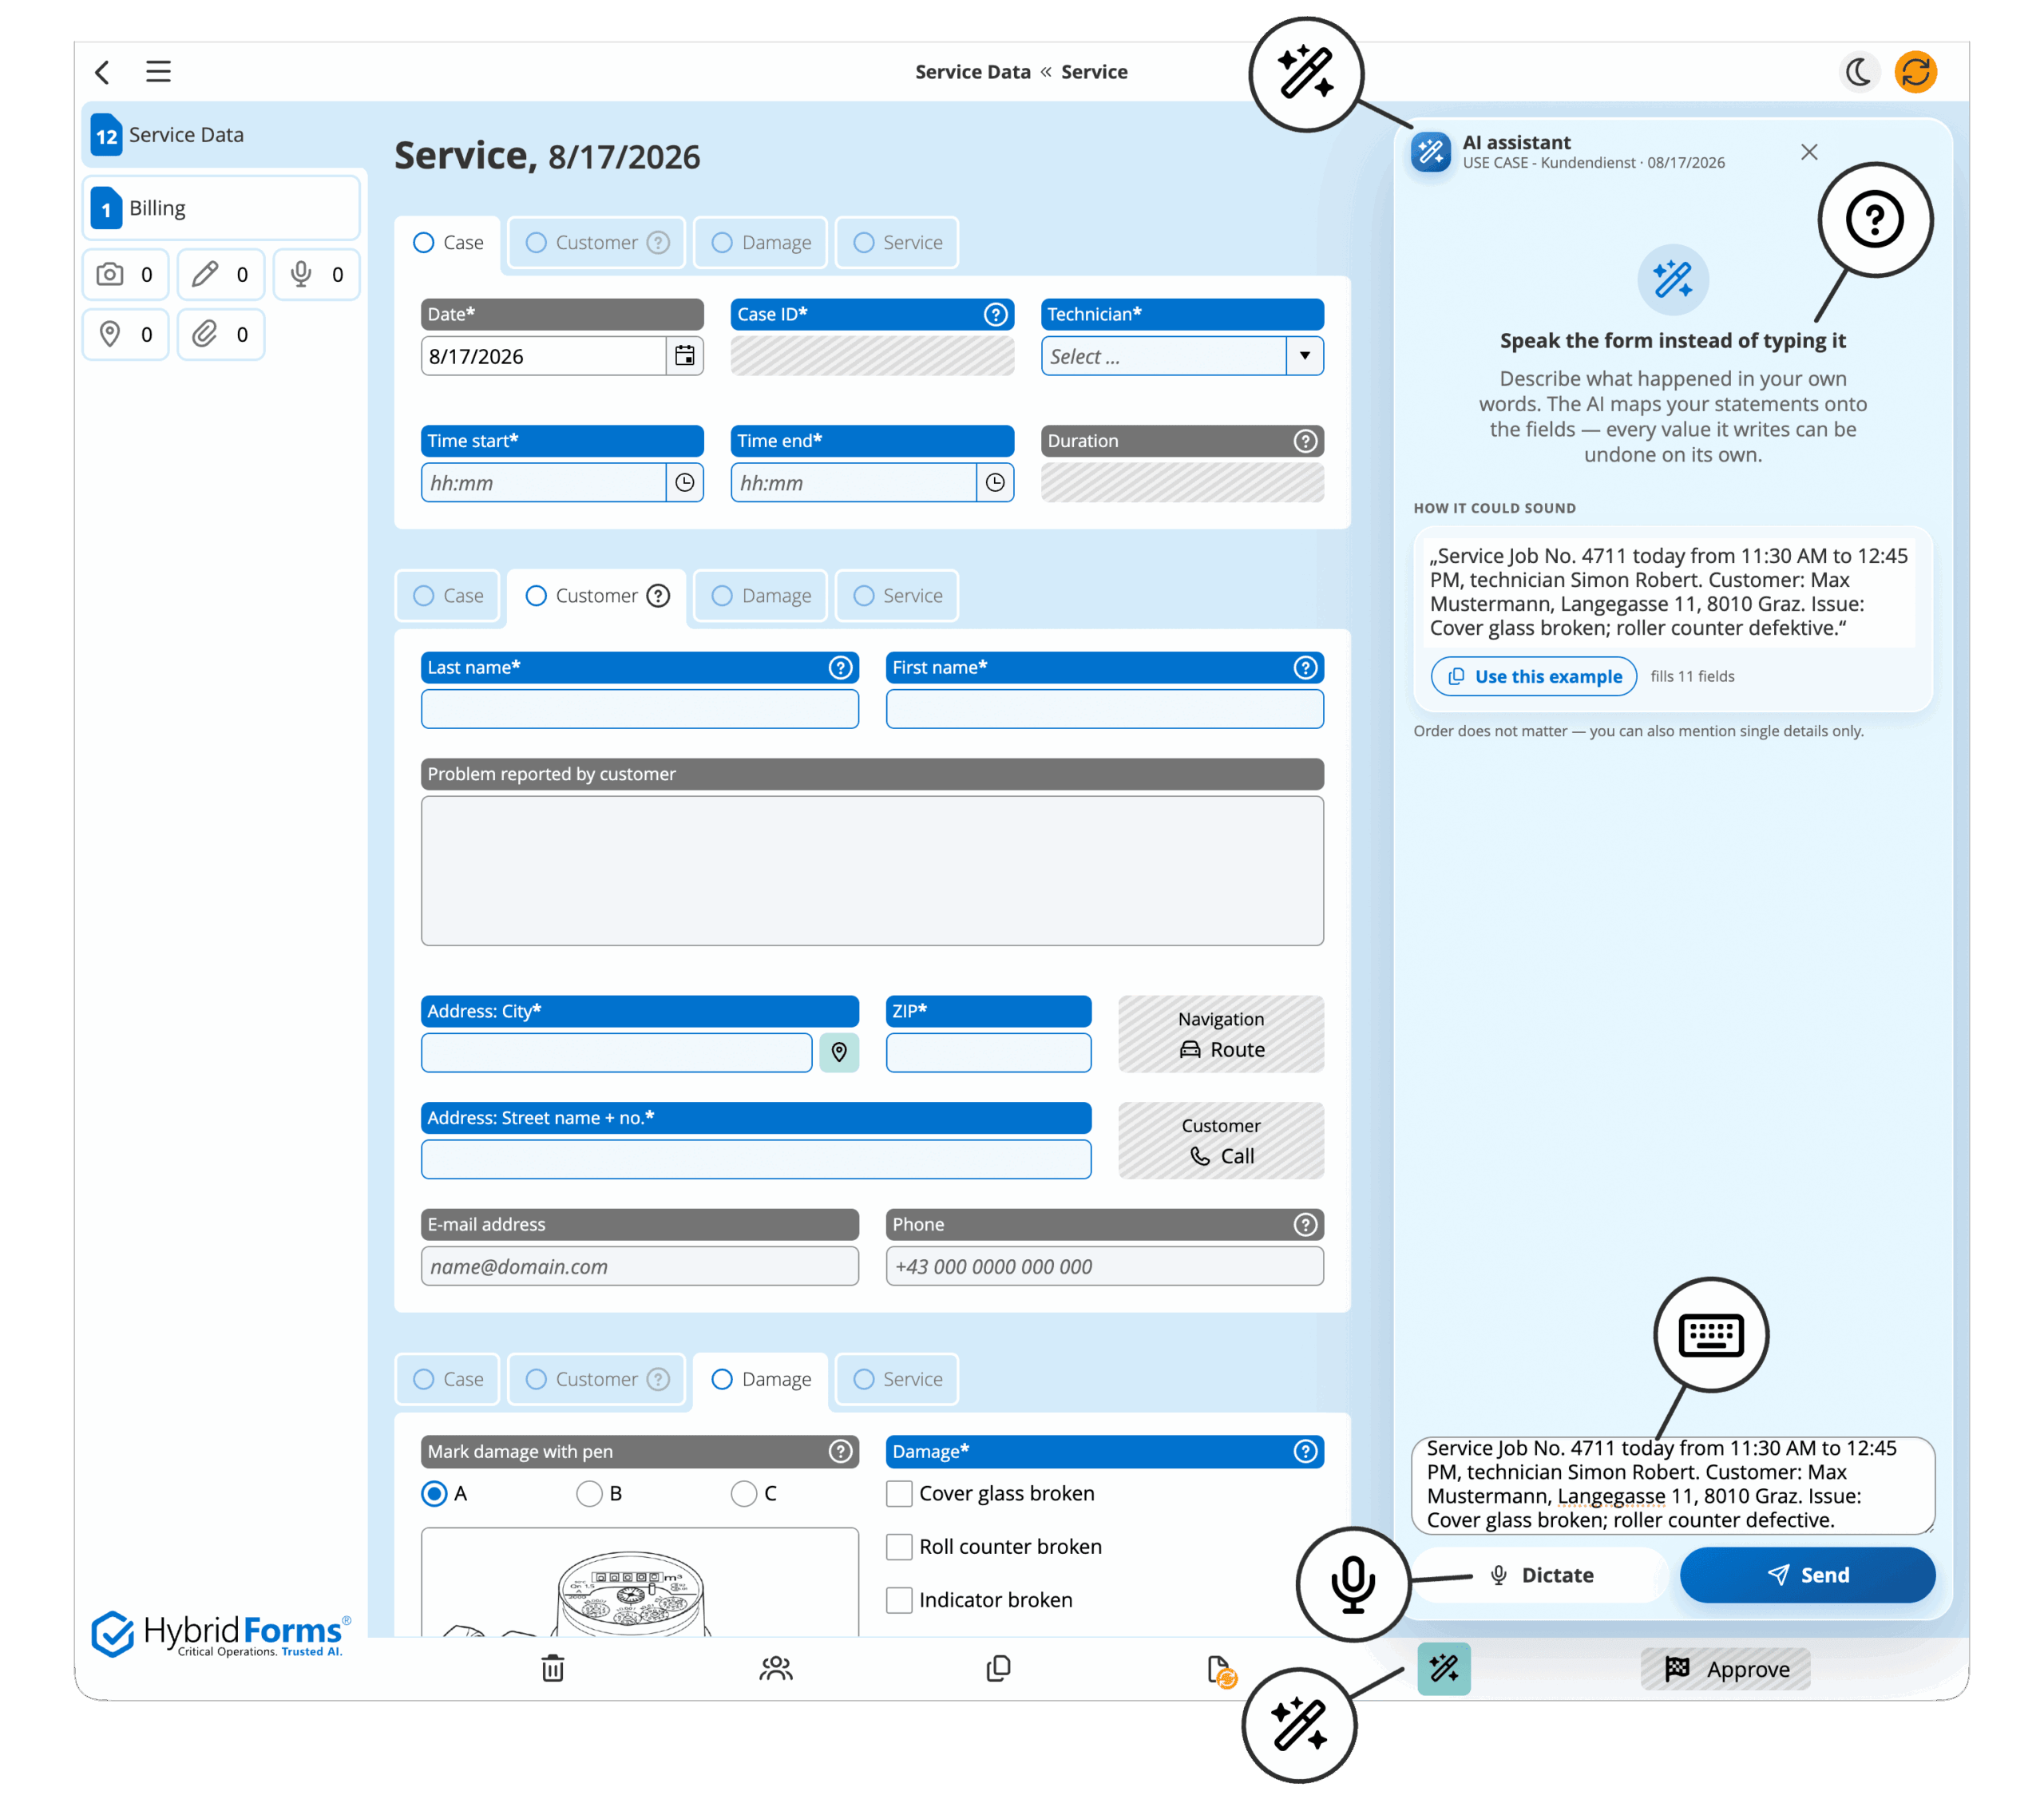Viewport: 2044px width, 1799px height.
Task: Click Navigation Route button
Action: [1221, 1034]
